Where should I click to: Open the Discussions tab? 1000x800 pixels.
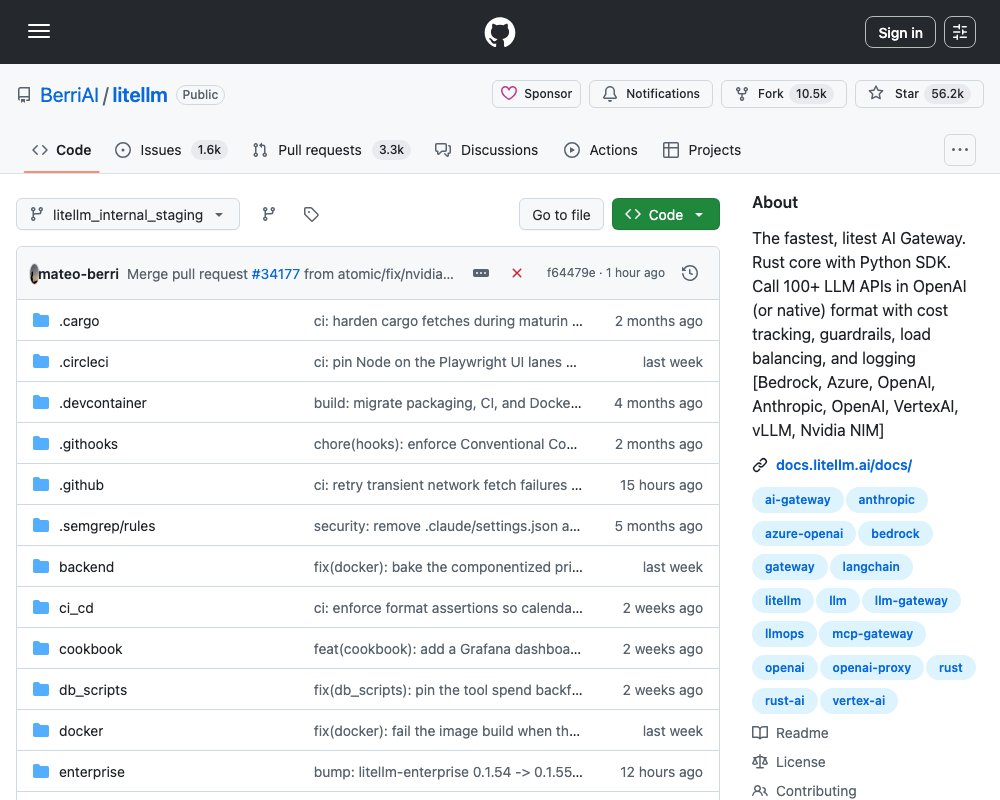[x=486, y=150]
